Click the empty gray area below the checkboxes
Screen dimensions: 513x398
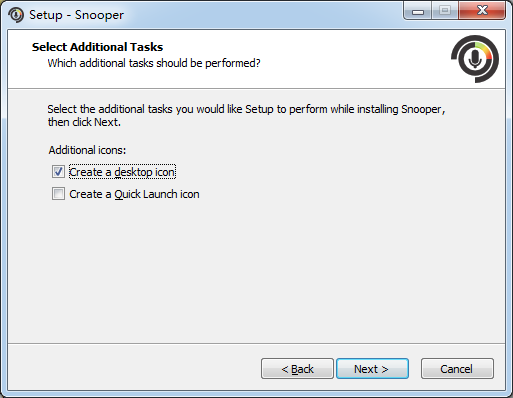coord(256,270)
